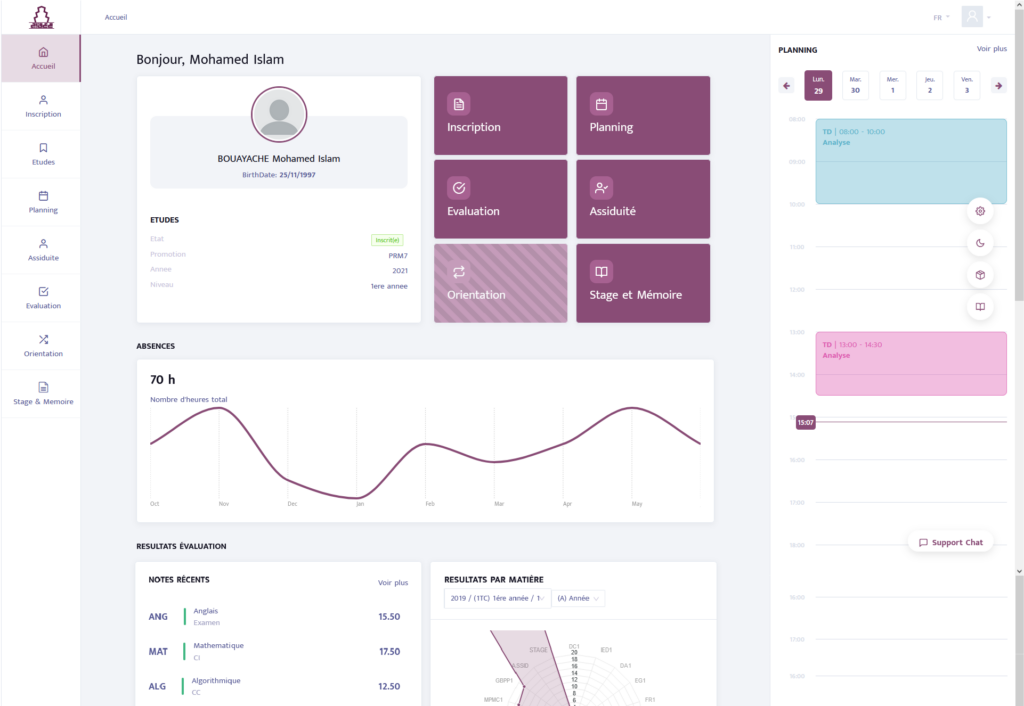This screenshot has height=706, width=1024.
Task: Click the Jan label on the absences chart
Action: 360,504
